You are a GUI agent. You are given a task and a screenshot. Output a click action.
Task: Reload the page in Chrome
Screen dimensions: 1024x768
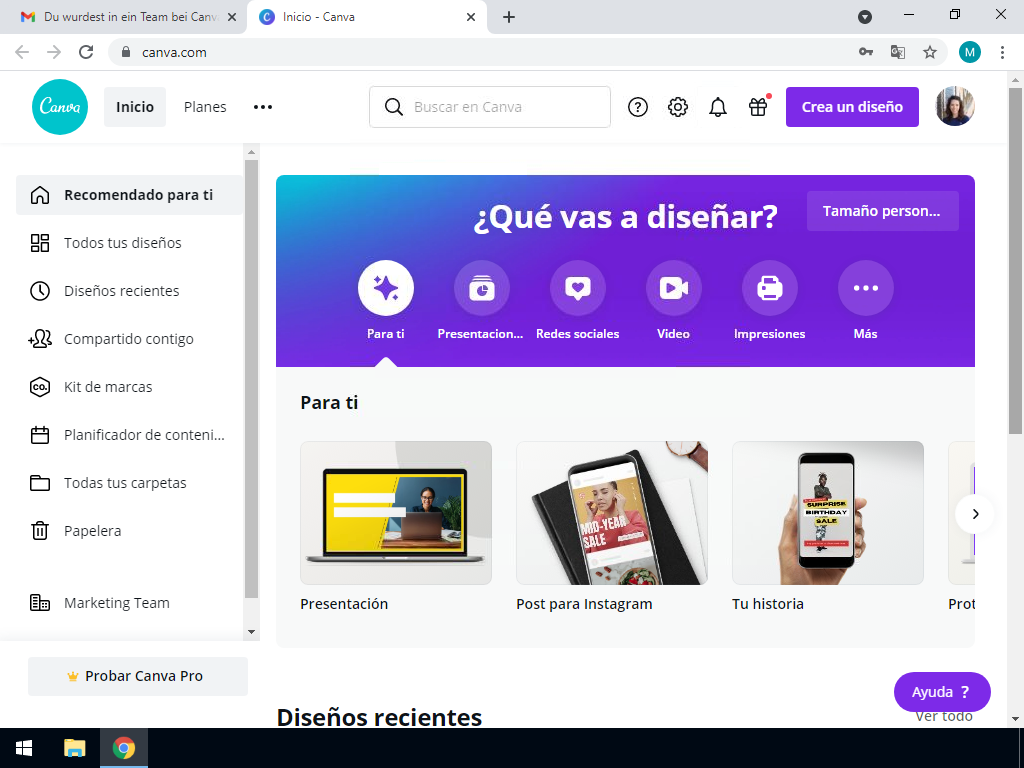tap(86, 52)
